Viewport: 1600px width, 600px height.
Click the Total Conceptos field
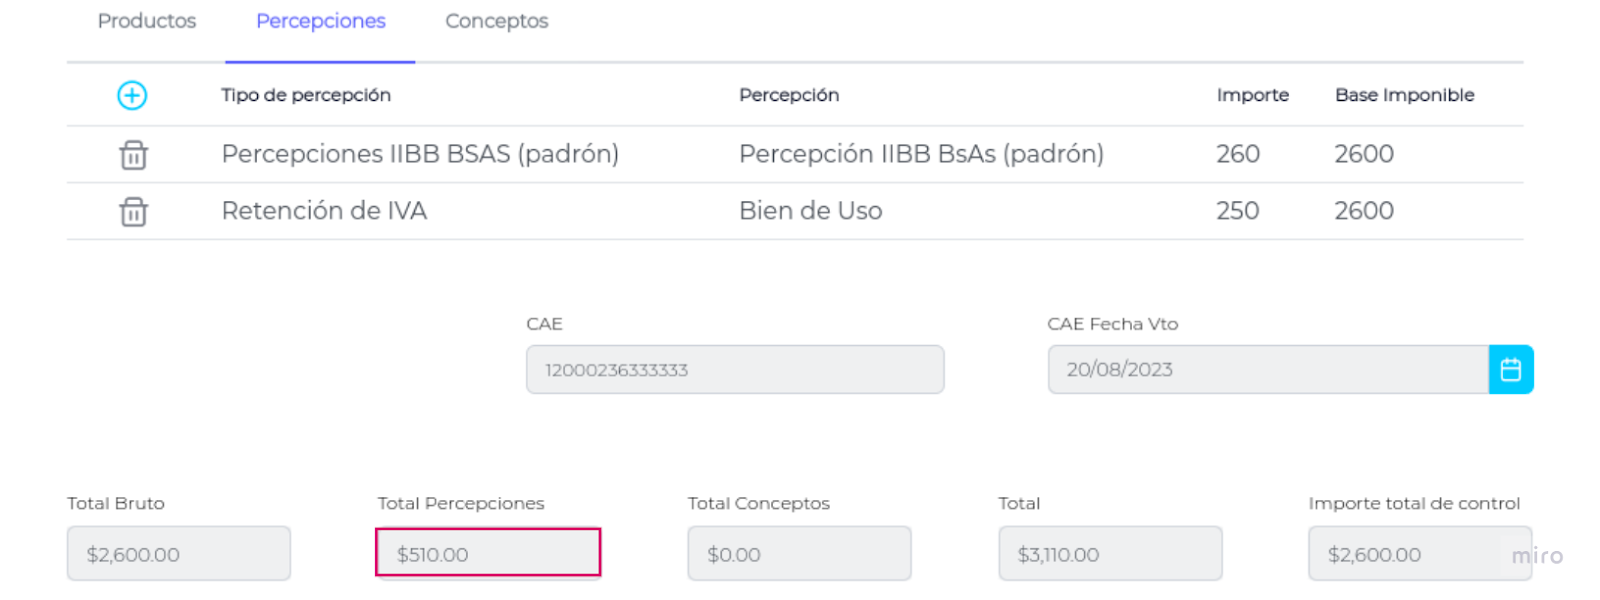[x=799, y=554]
